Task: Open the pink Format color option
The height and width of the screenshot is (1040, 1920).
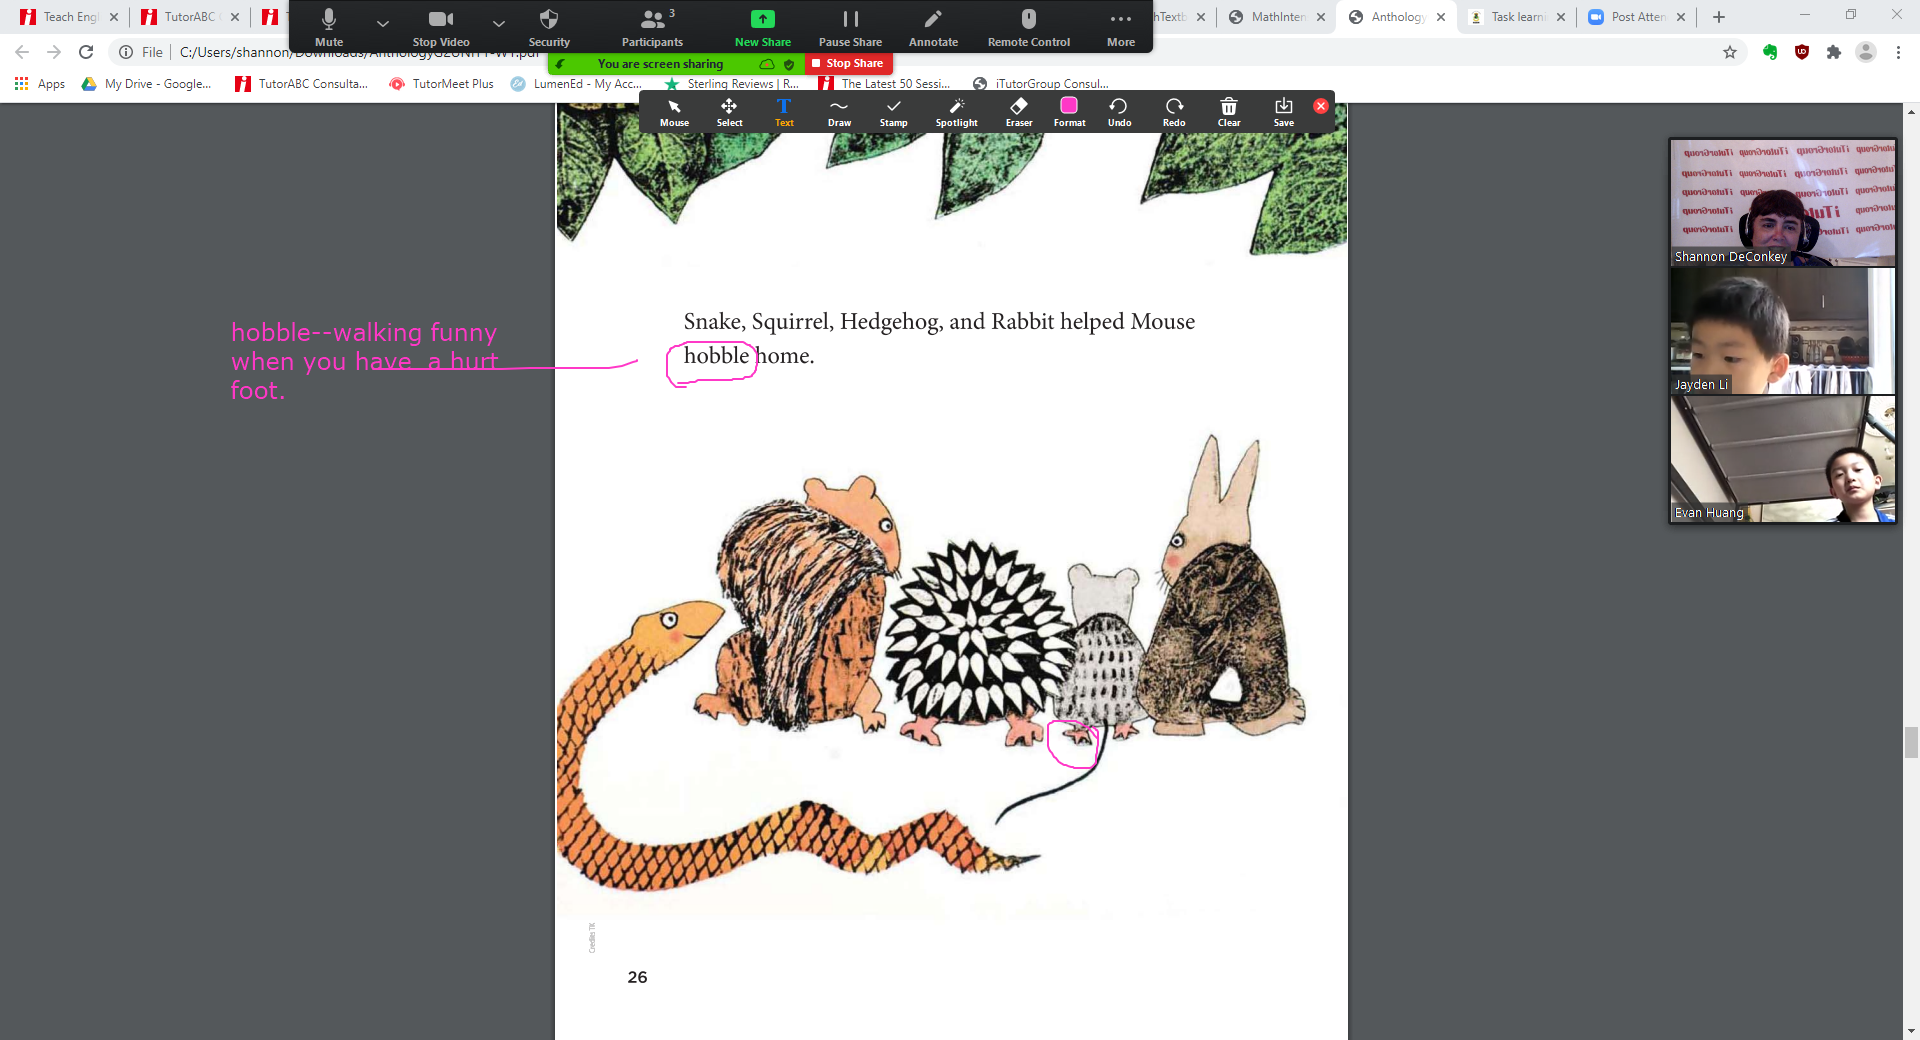Action: [1069, 112]
